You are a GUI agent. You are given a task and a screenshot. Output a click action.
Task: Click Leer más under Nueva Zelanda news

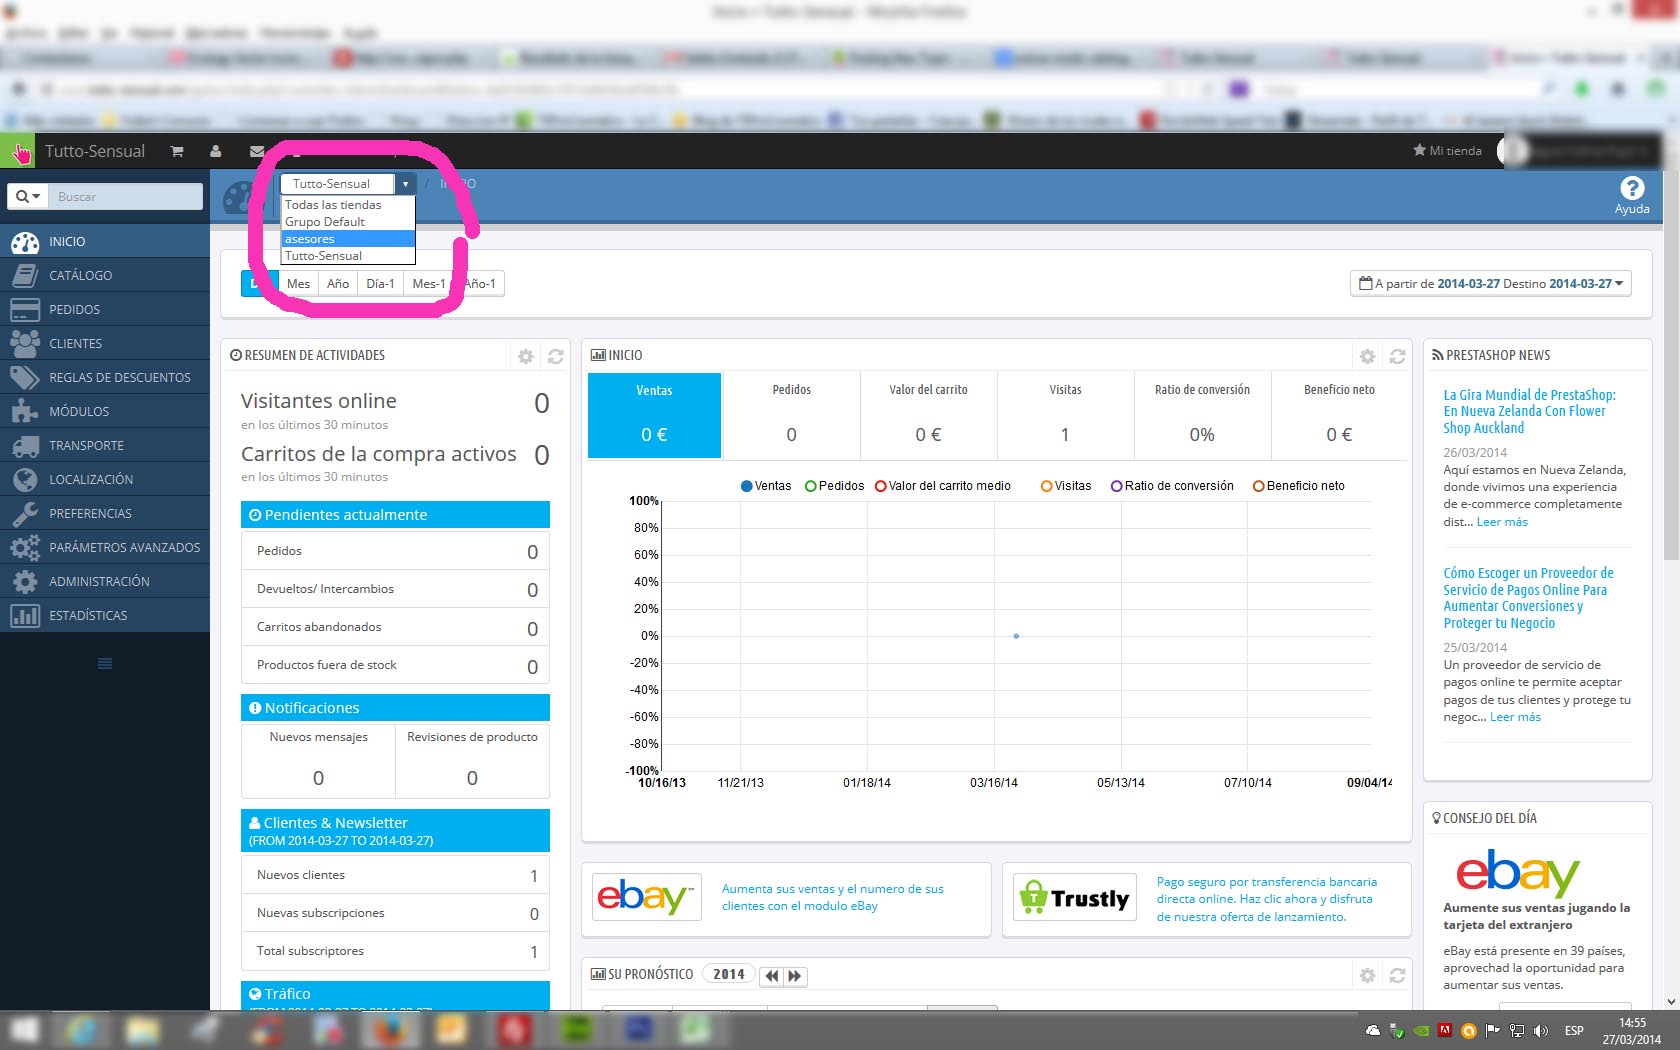[x=1502, y=522]
